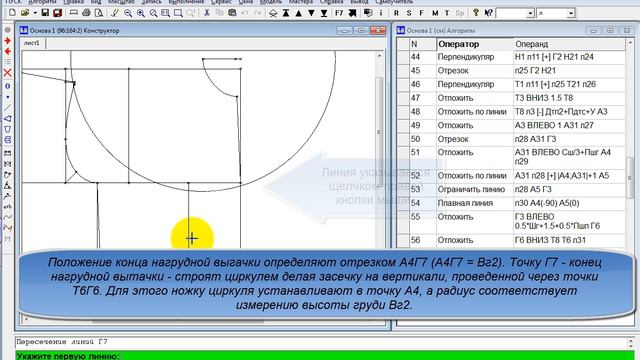Click operand 'Г6 ВНИЗ Т8 Т6 л31'
The image size is (640, 360).
tap(550, 240)
